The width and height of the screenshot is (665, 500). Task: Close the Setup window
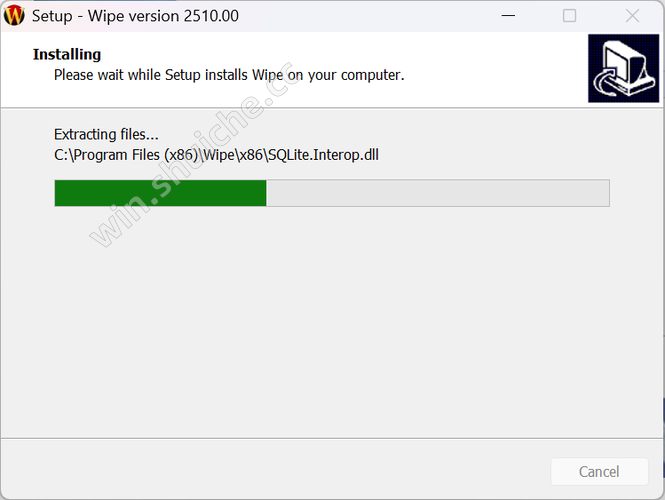(632, 16)
